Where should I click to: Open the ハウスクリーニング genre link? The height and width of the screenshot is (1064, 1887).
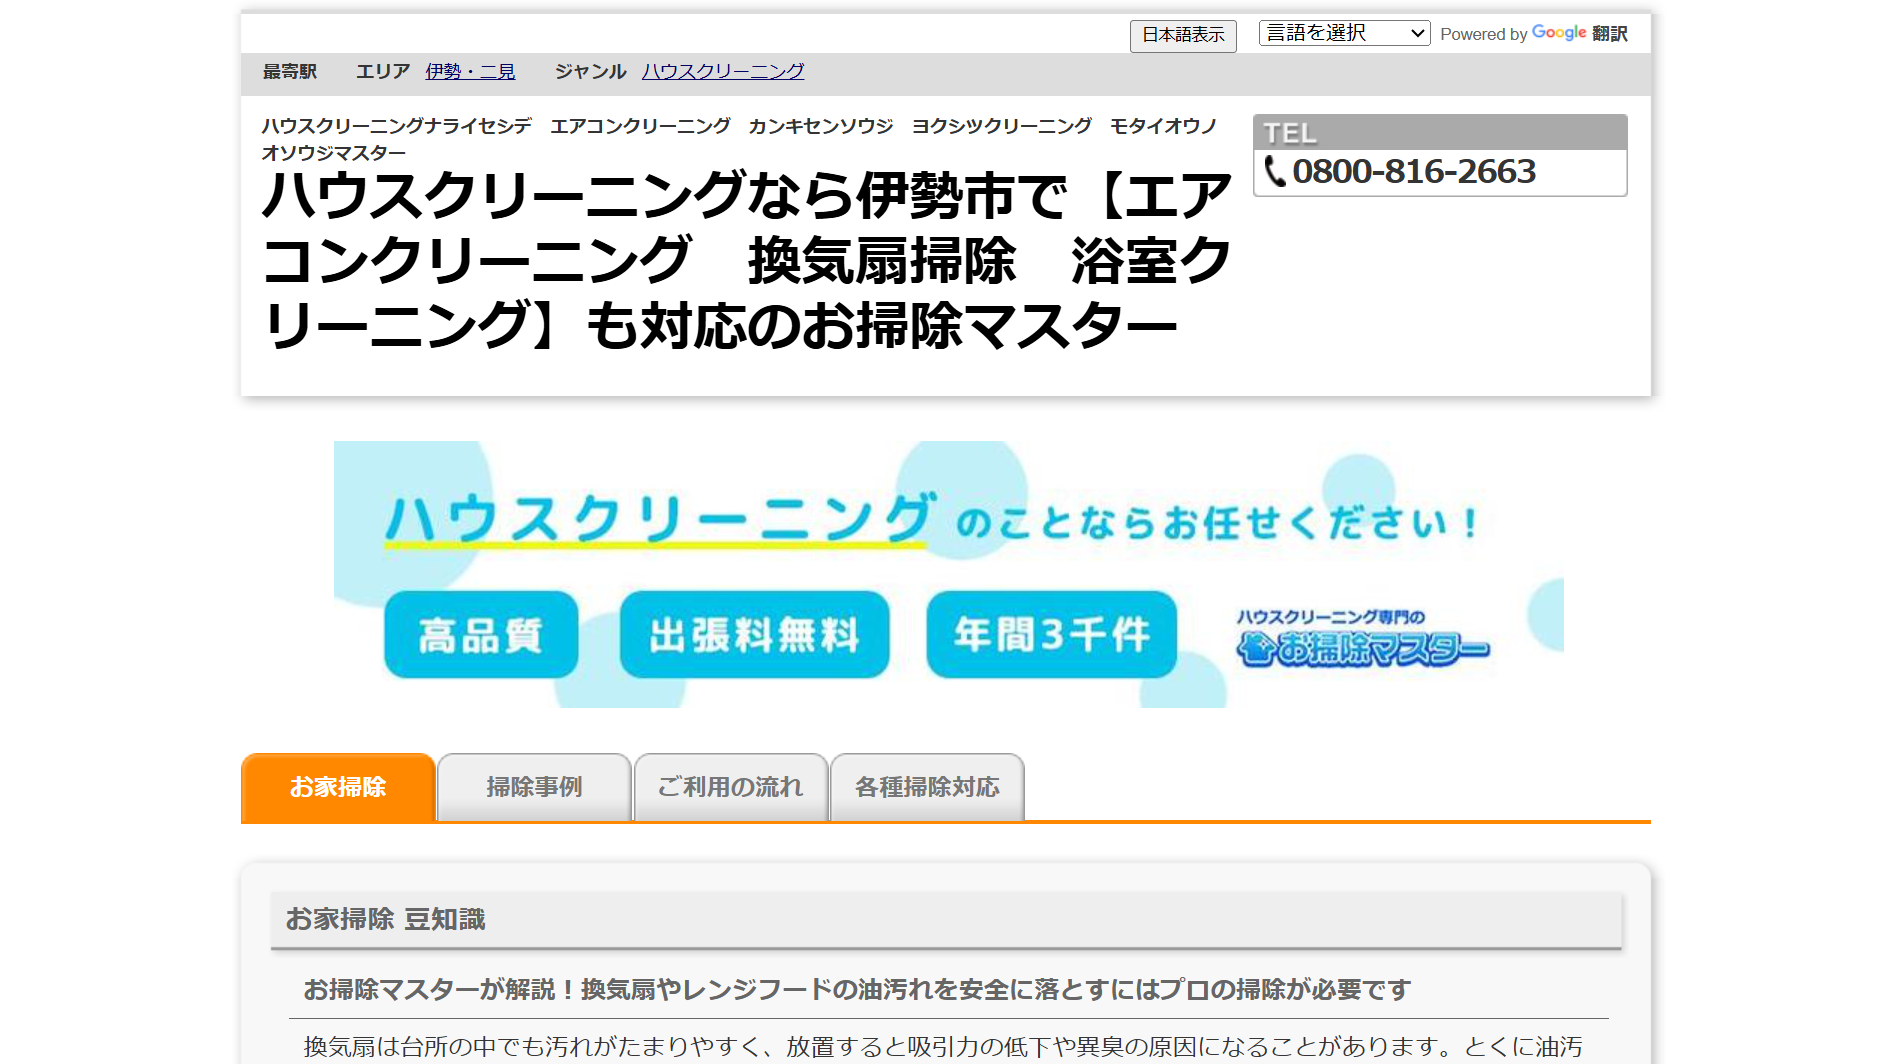pyautogui.click(x=722, y=71)
